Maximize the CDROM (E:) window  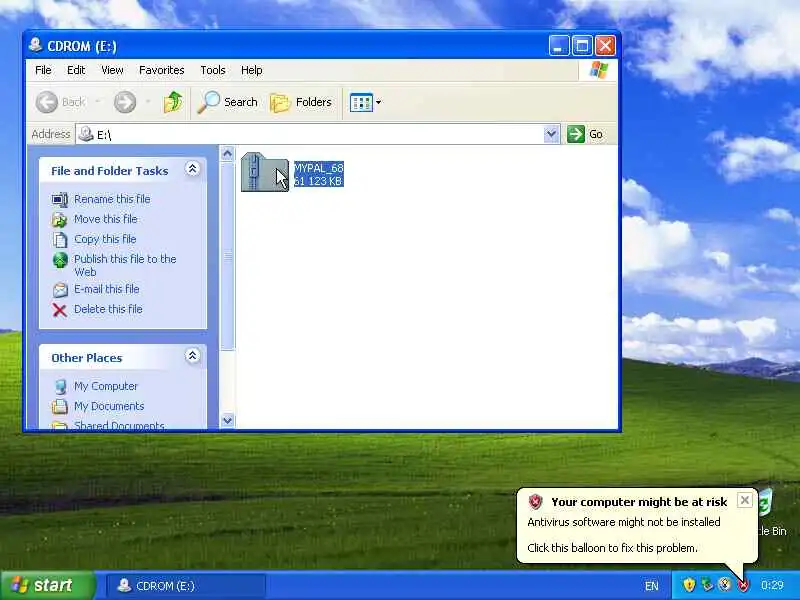(x=582, y=46)
